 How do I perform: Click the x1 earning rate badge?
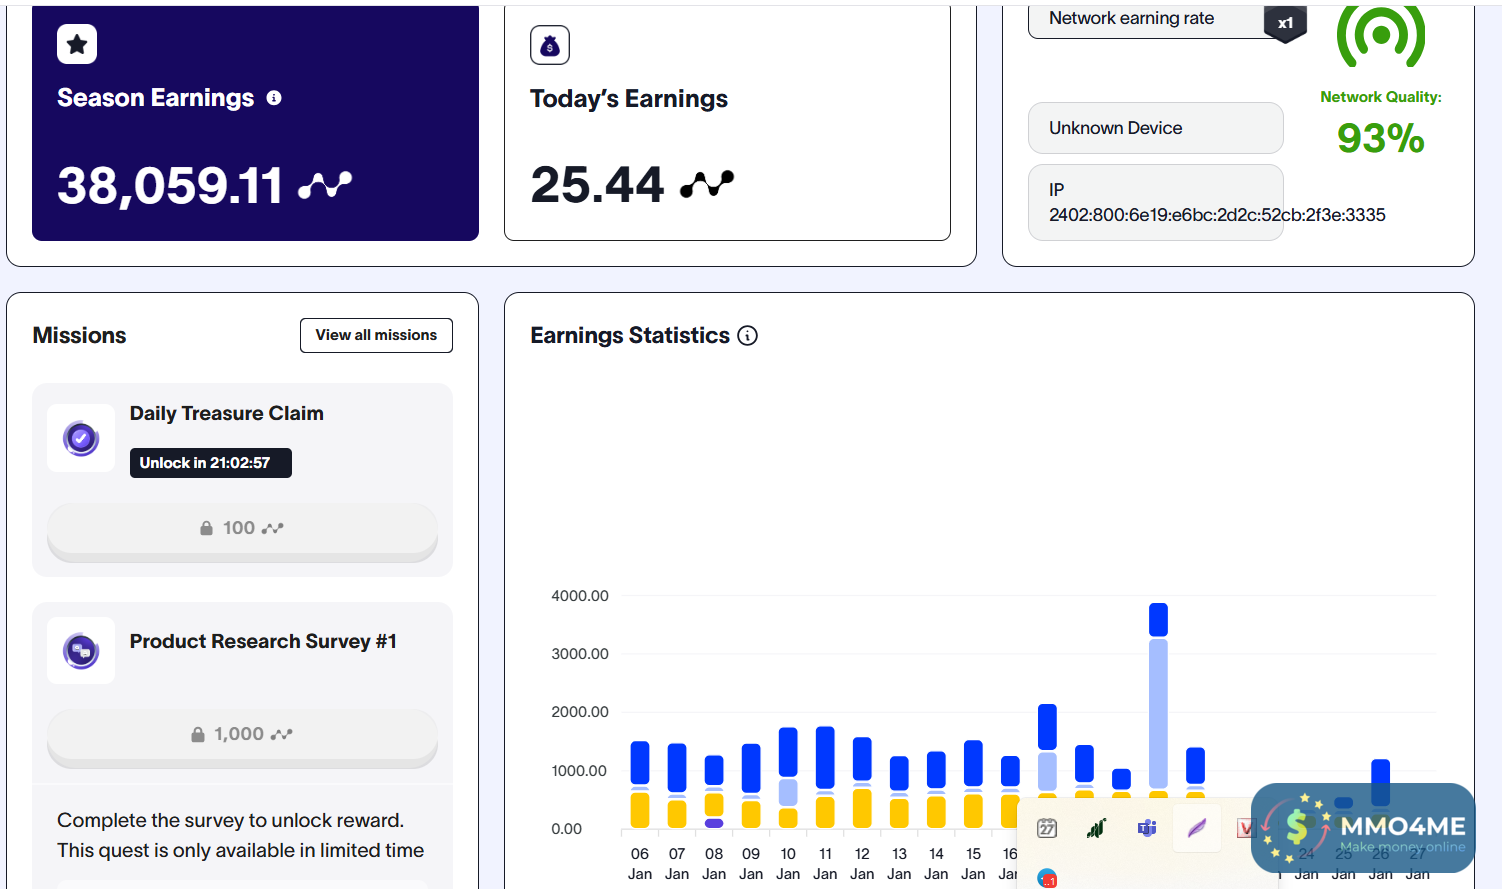(1285, 23)
